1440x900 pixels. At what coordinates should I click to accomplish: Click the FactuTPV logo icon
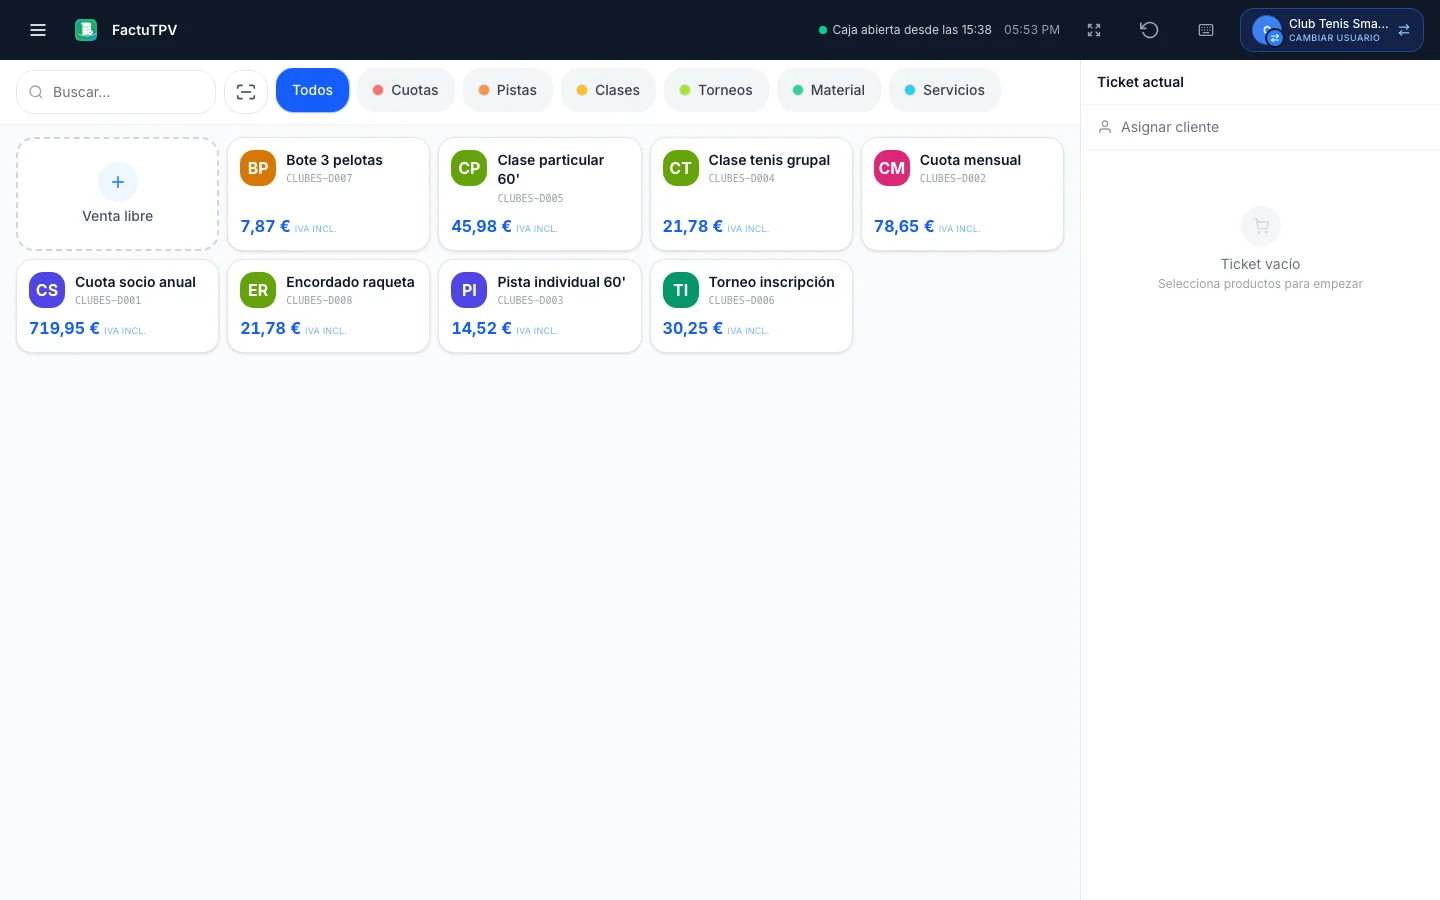click(x=86, y=30)
